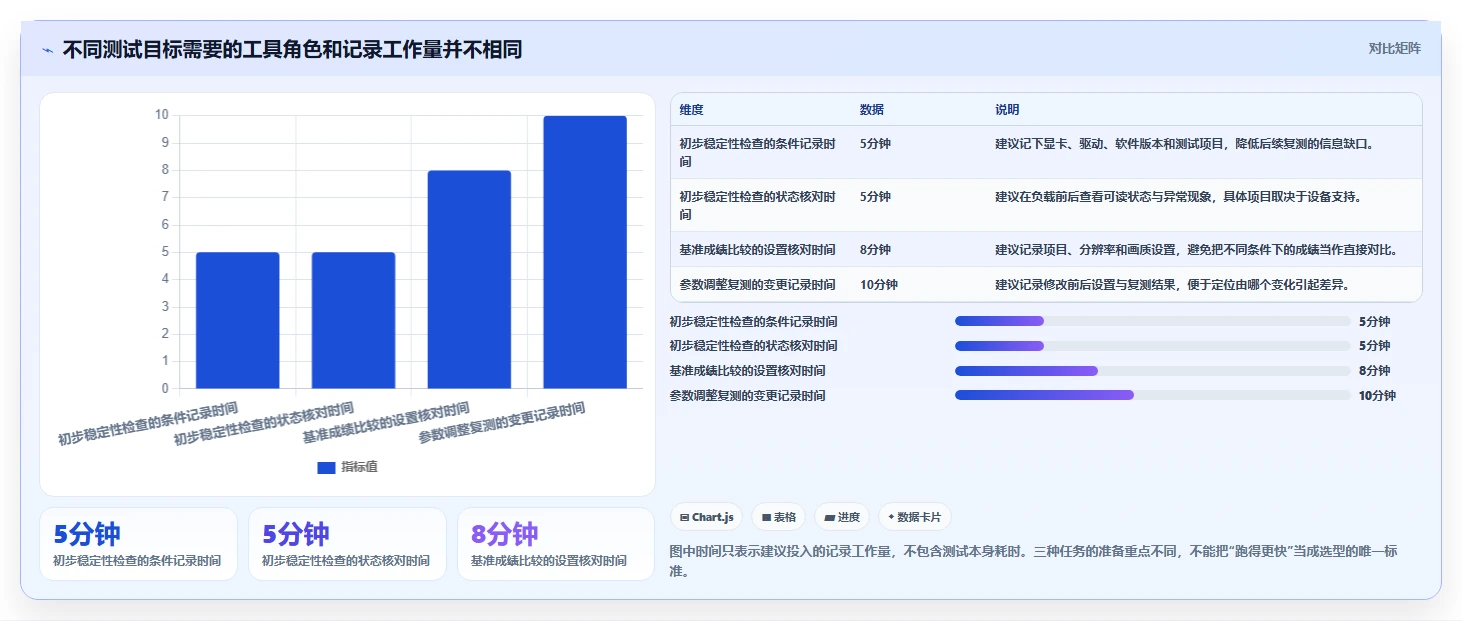
Task: Click the first chart bar, 条件记录时间
Action: [x=237, y=320]
